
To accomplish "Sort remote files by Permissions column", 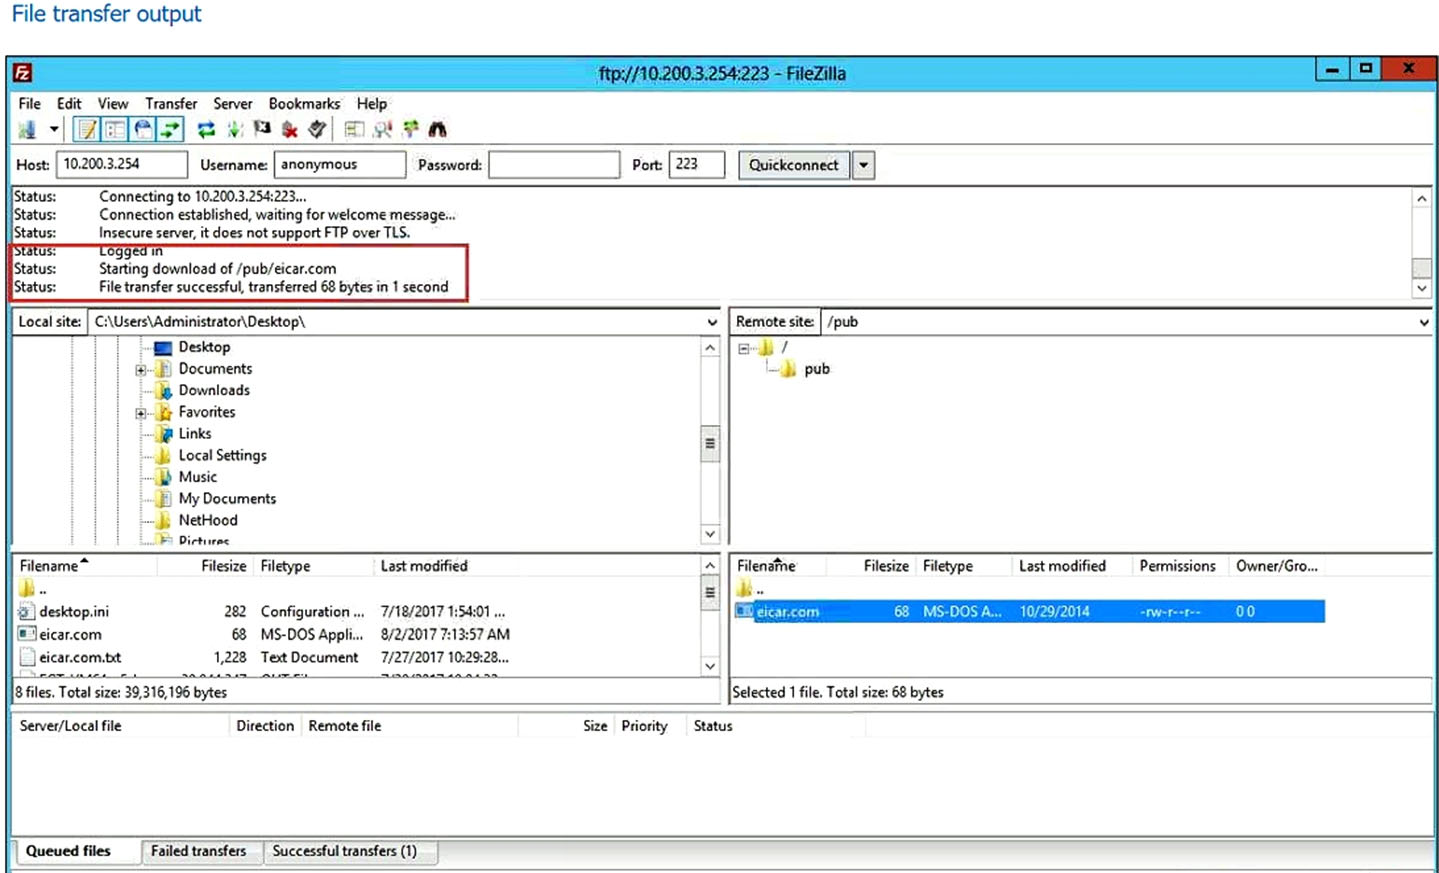I will (x=1177, y=566).
